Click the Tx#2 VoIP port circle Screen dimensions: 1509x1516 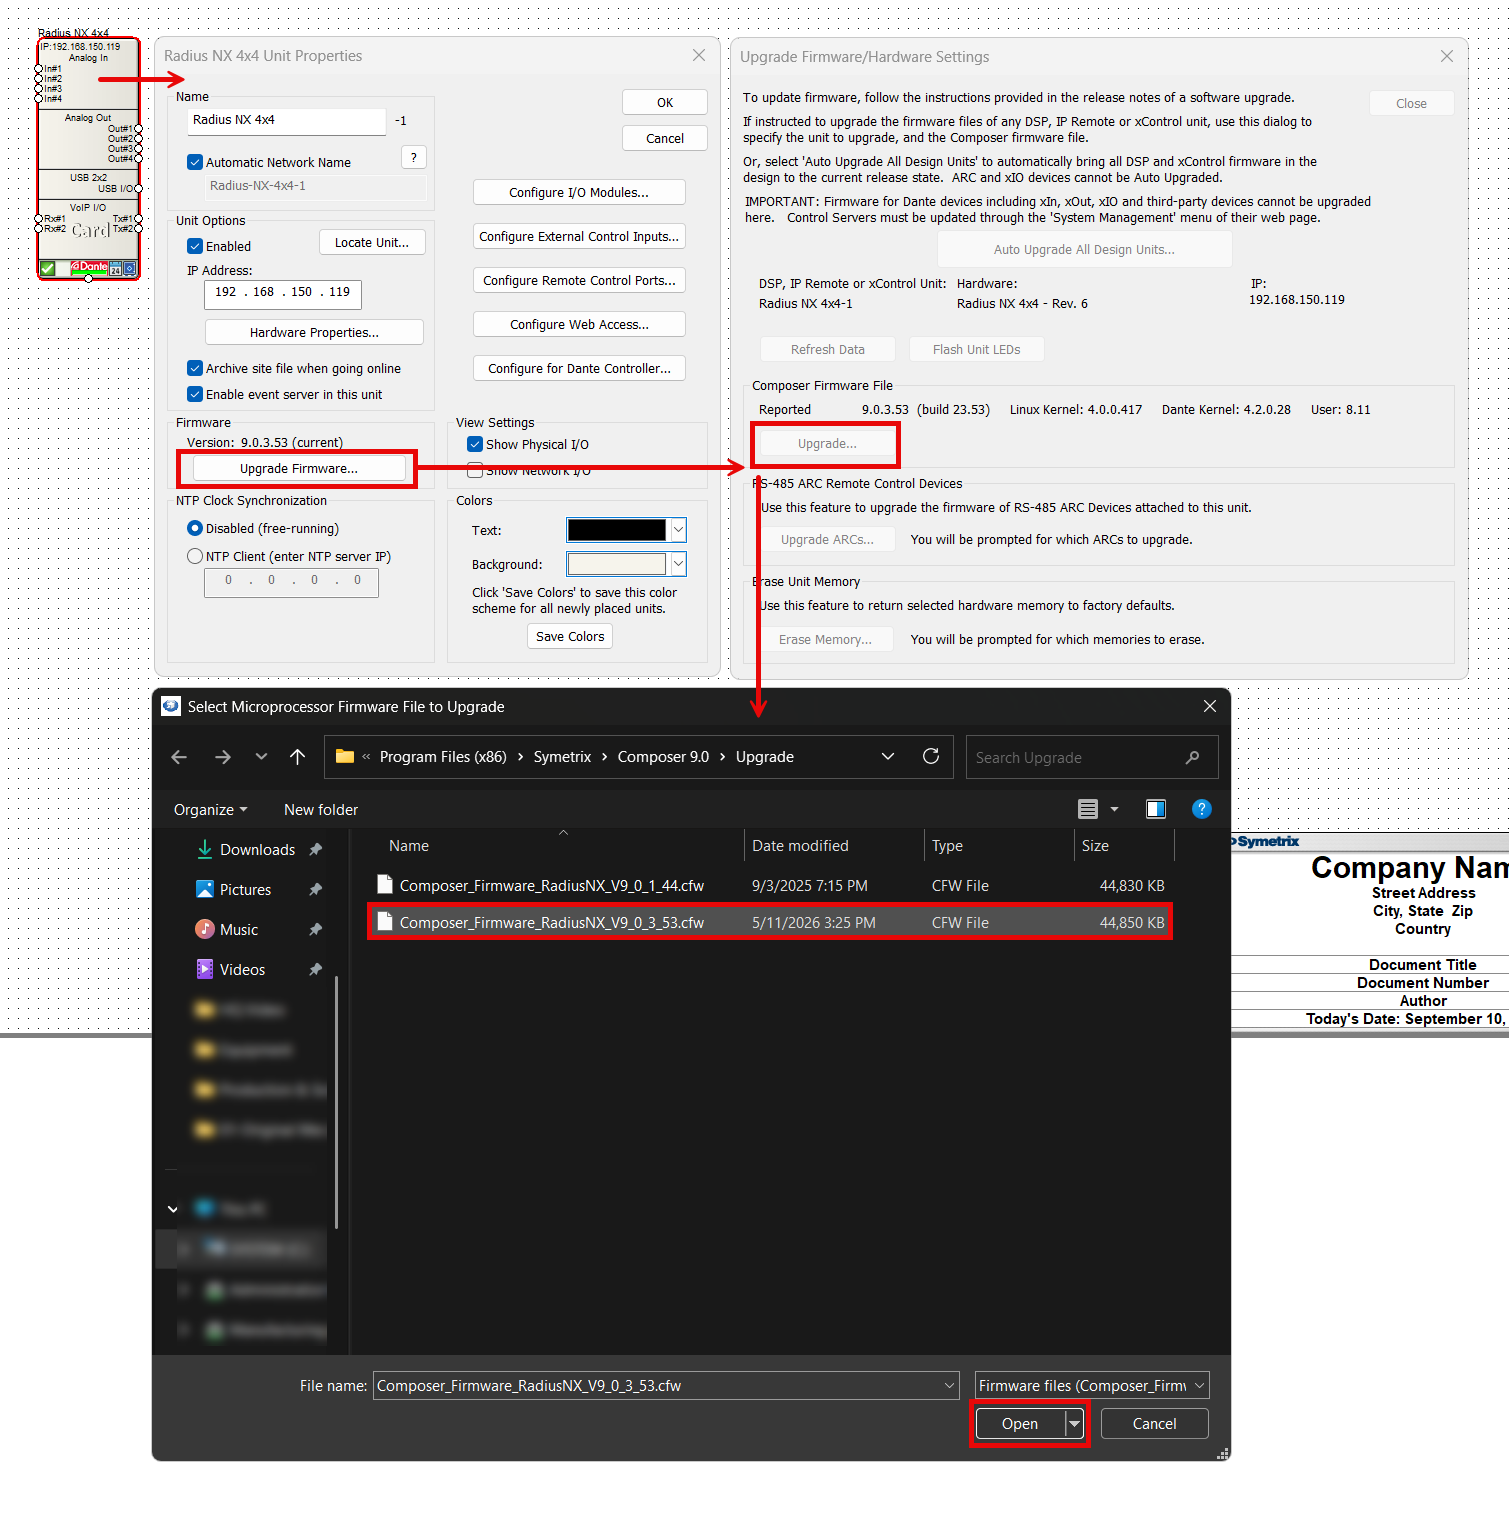pos(138,229)
